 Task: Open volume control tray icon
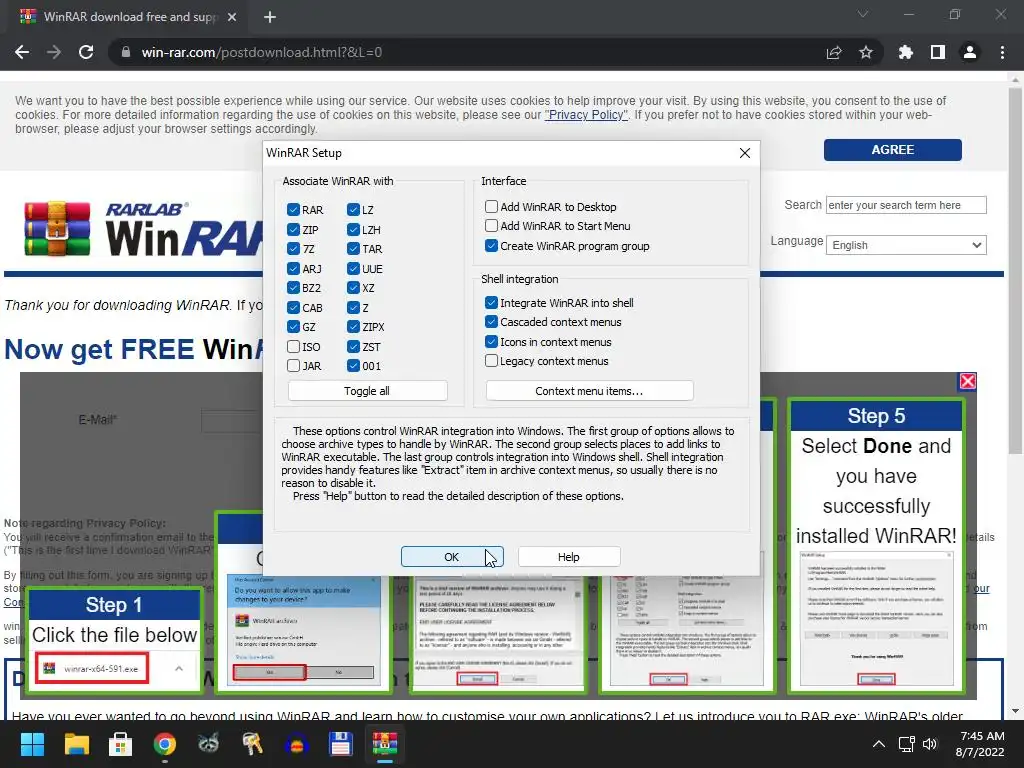point(929,744)
